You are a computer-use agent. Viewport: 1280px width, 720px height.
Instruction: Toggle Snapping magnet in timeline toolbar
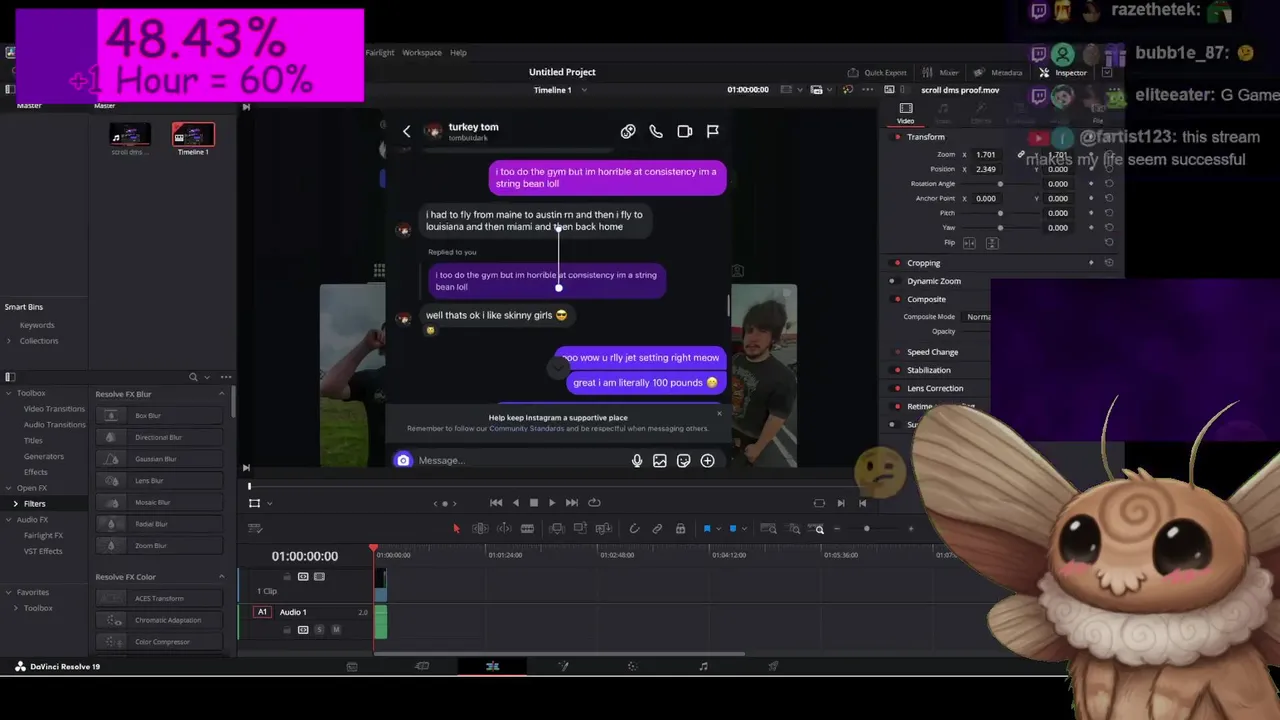634,529
